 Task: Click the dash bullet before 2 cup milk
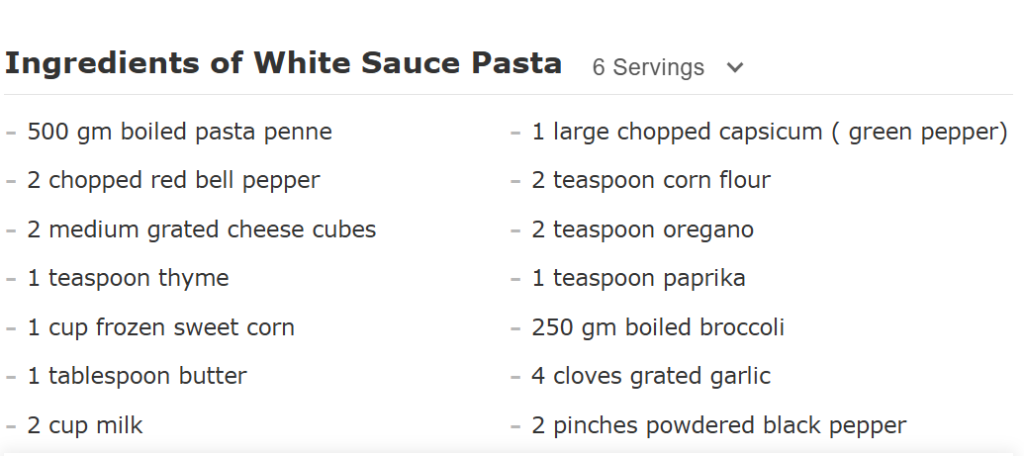point(11,426)
